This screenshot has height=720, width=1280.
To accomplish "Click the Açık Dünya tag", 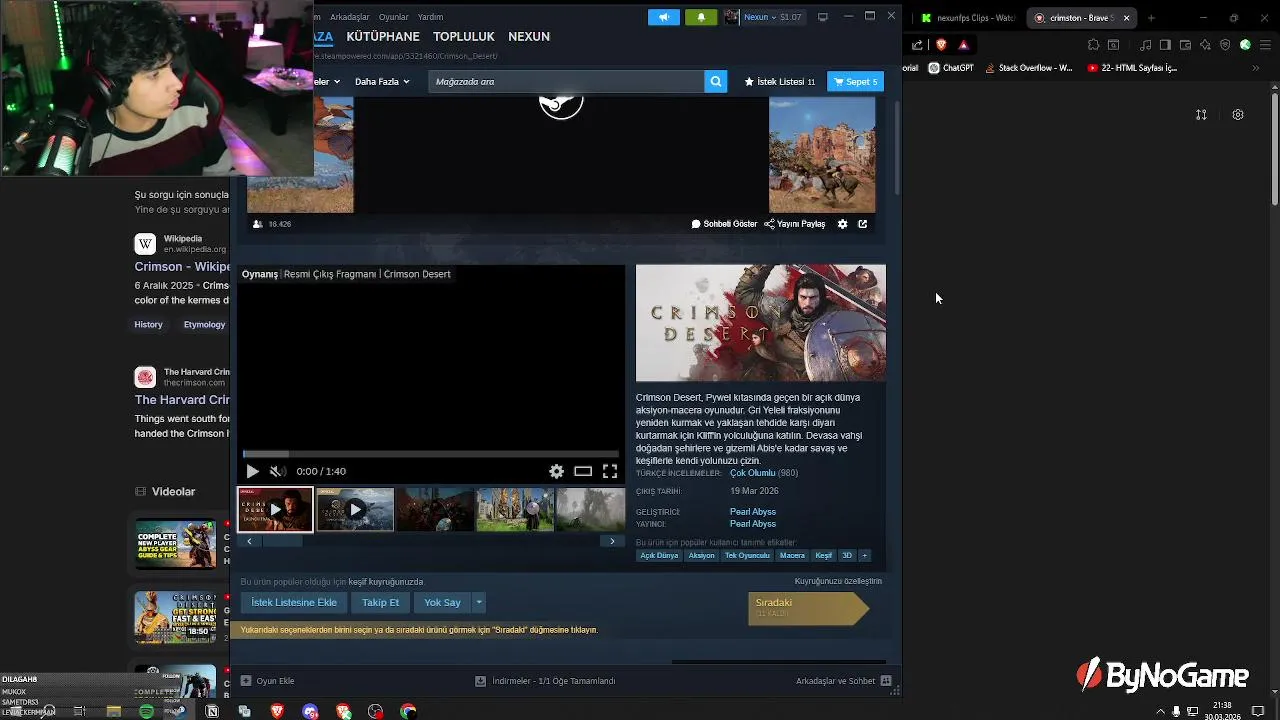I will coord(659,555).
